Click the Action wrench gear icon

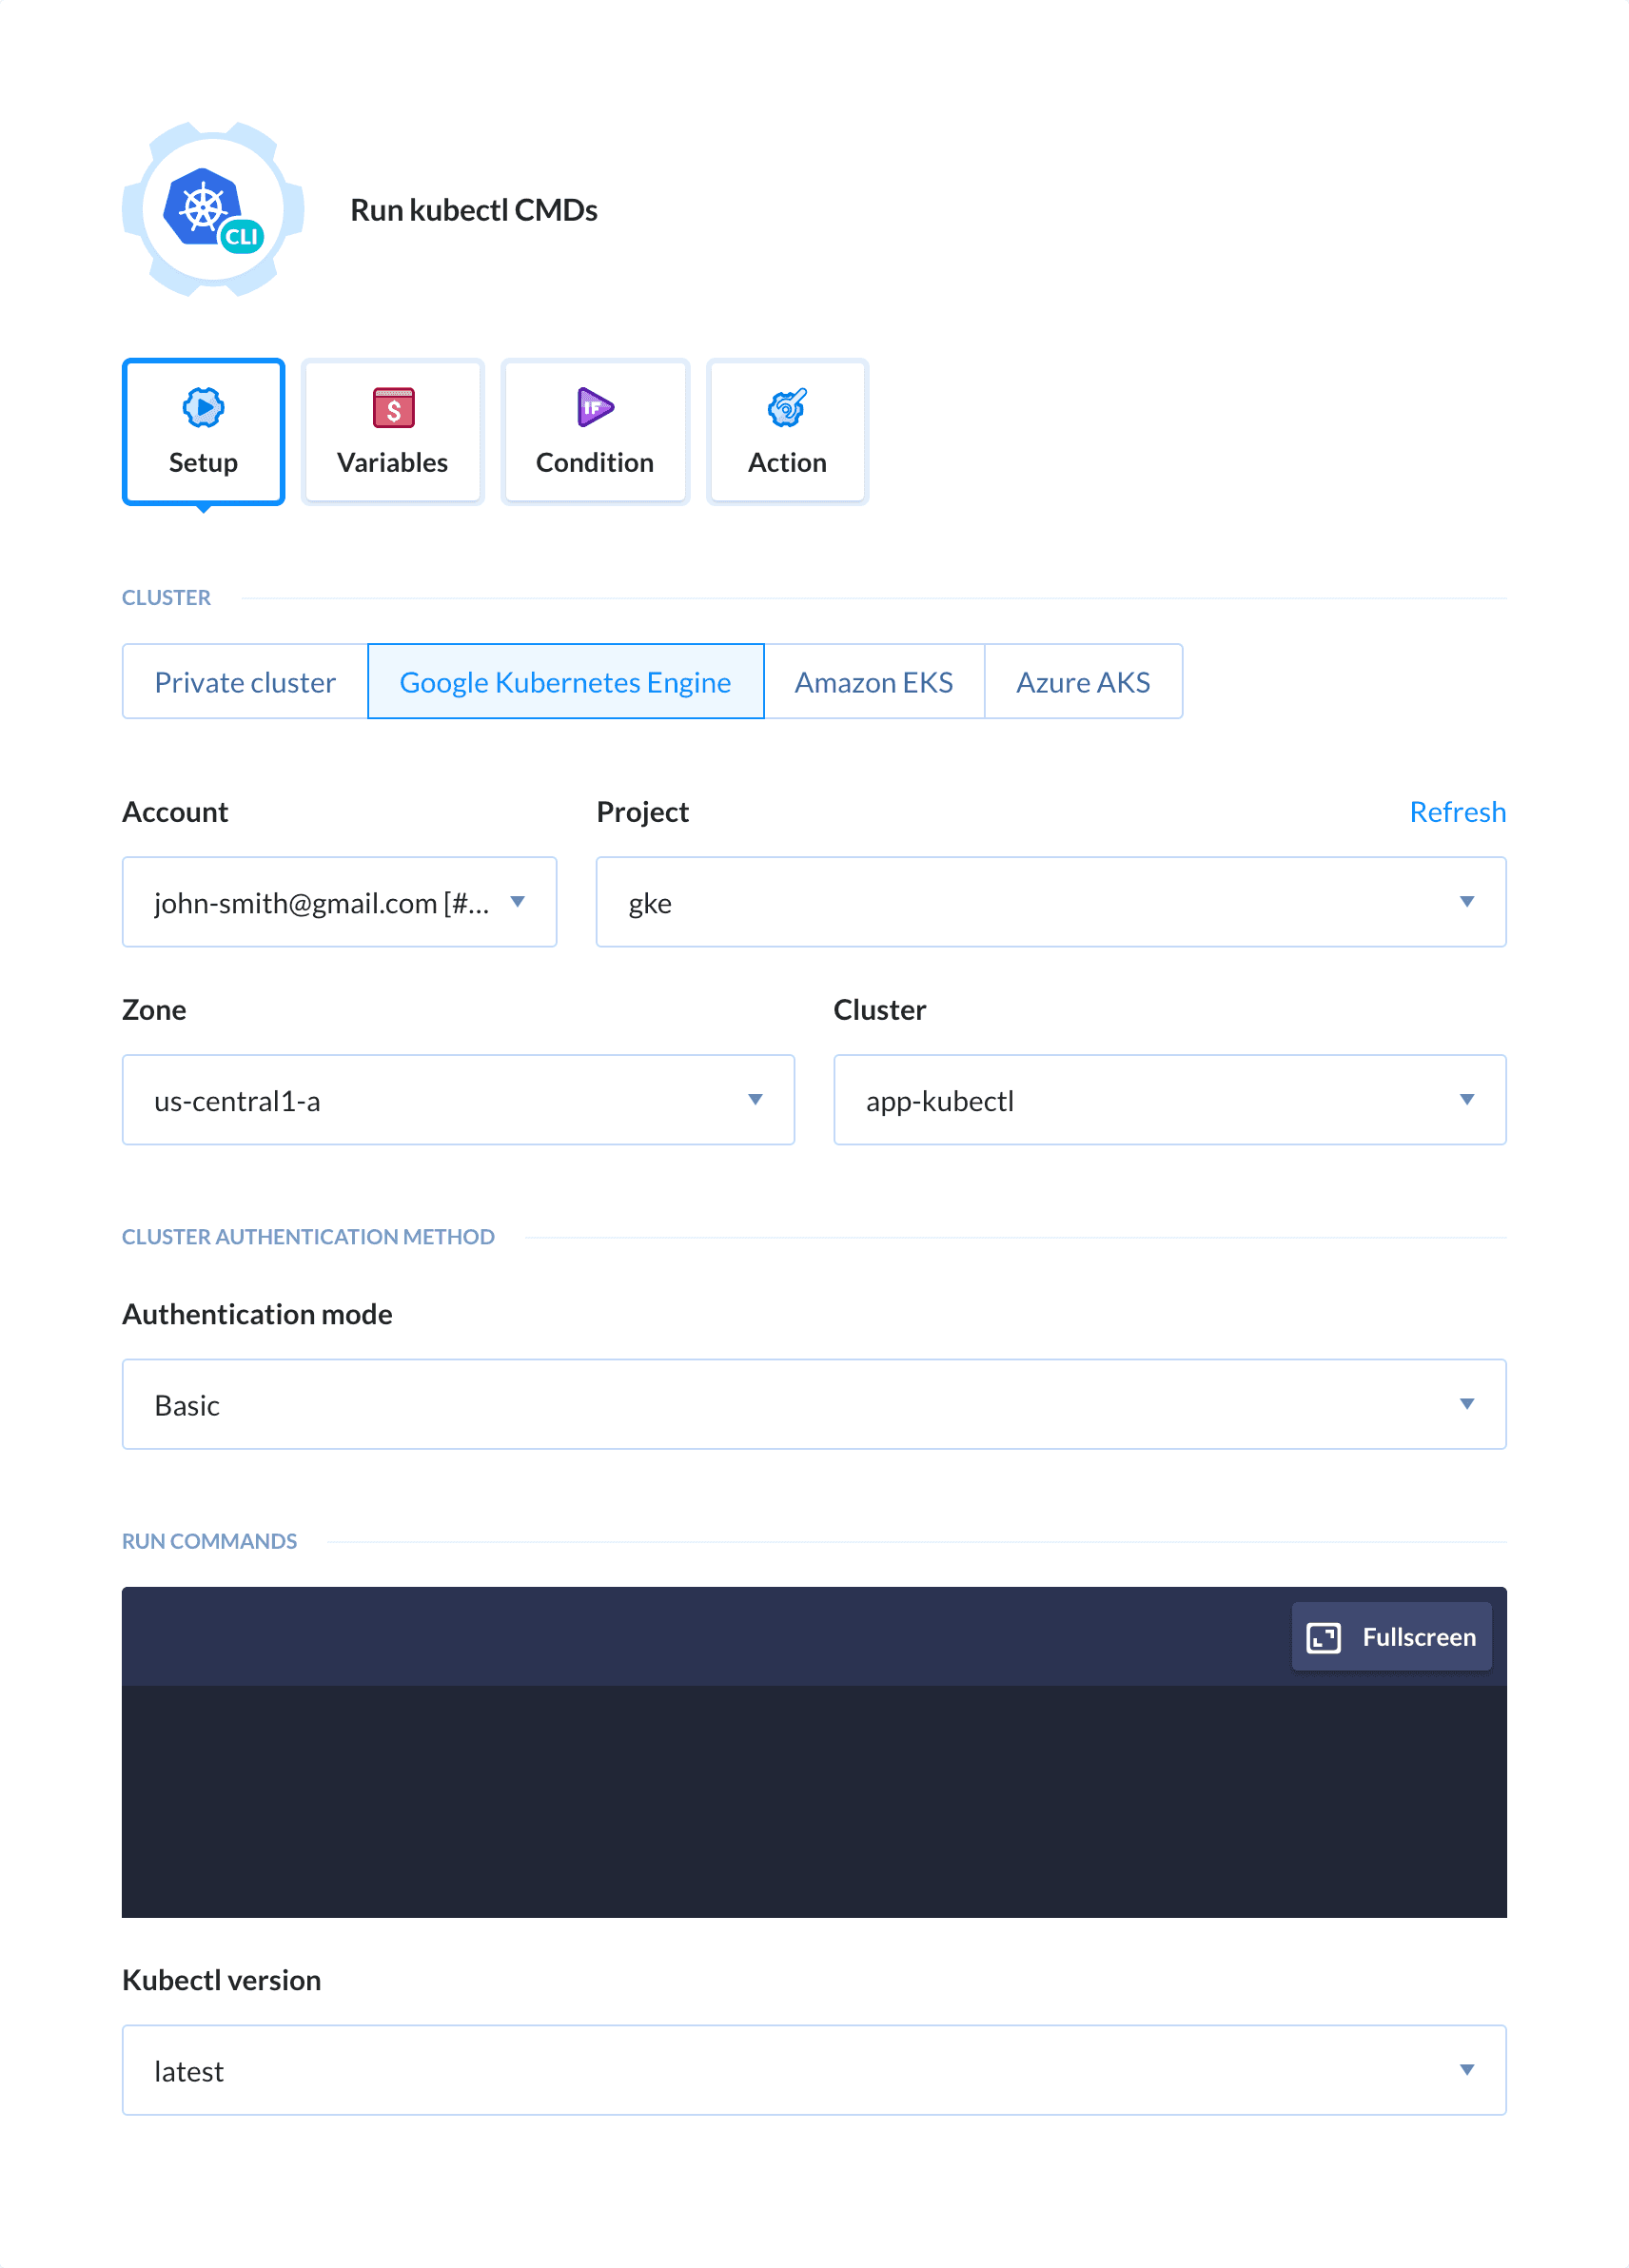pyautogui.click(x=787, y=408)
